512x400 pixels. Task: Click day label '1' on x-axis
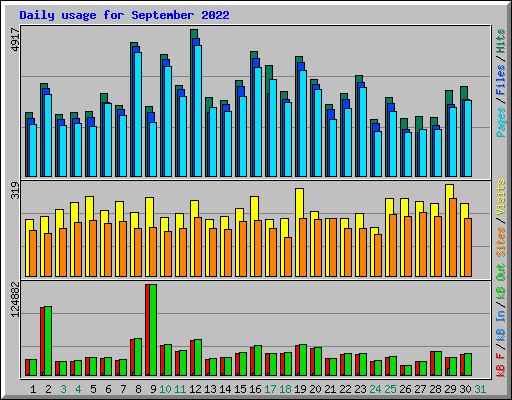(x=33, y=389)
